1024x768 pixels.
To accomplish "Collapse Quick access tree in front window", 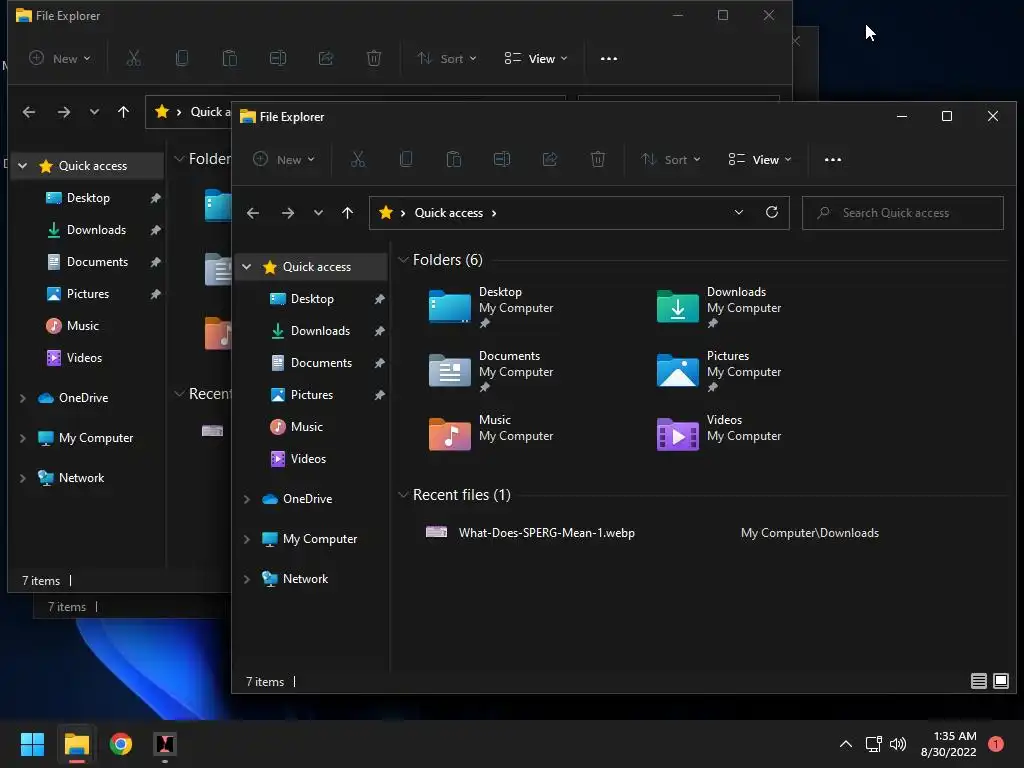I will (247, 266).
